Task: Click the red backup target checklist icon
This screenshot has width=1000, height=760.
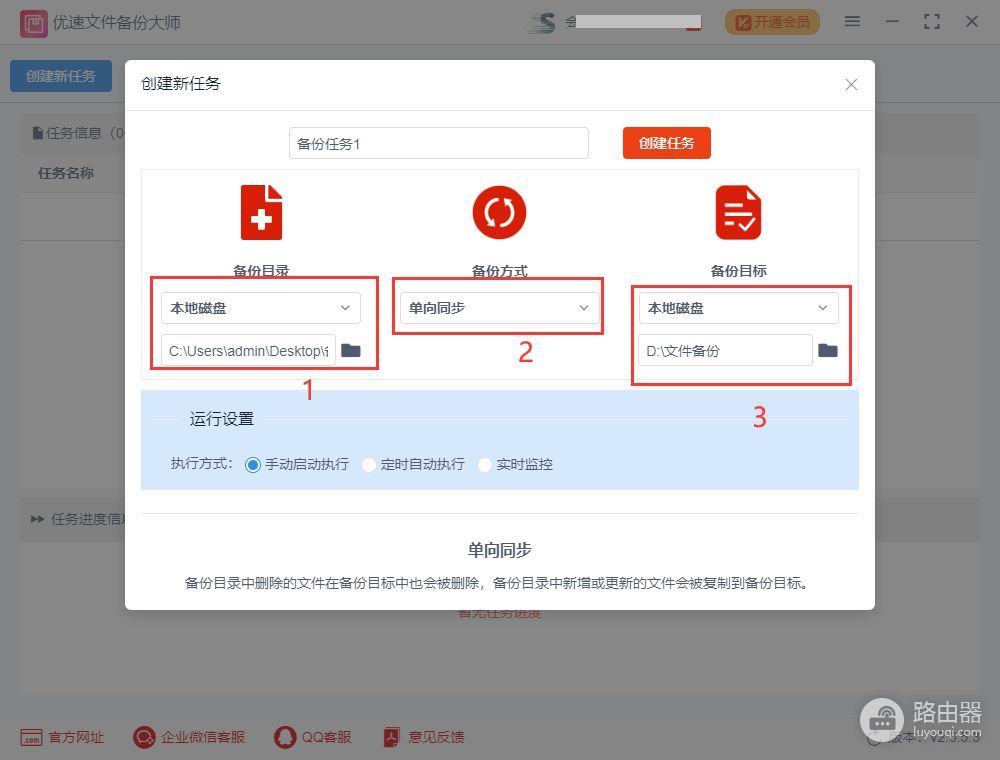Action: (x=738, y=212)
